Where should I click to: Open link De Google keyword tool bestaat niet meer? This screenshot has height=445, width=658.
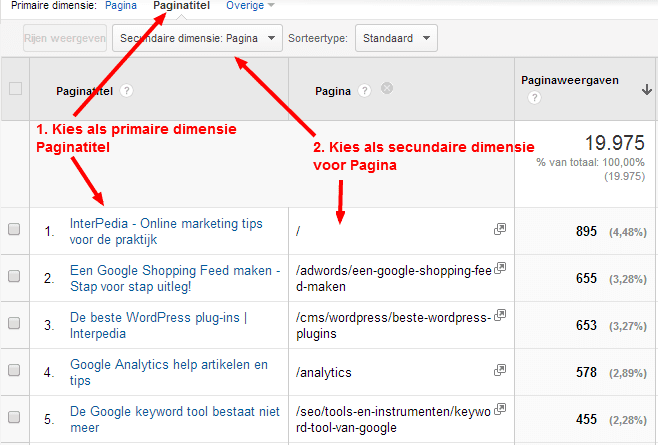pos(175,419)
